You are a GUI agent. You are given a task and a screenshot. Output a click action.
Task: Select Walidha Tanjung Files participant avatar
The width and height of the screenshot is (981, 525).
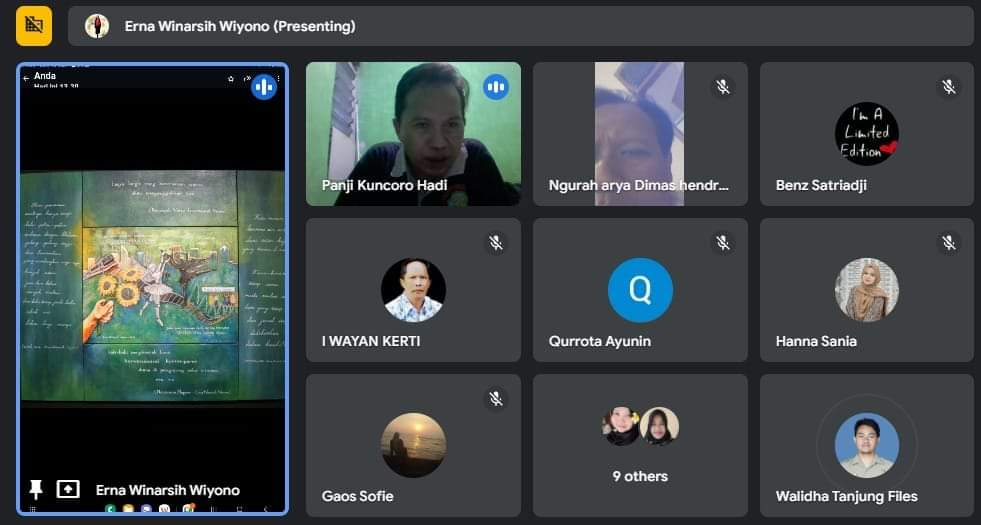866,445
